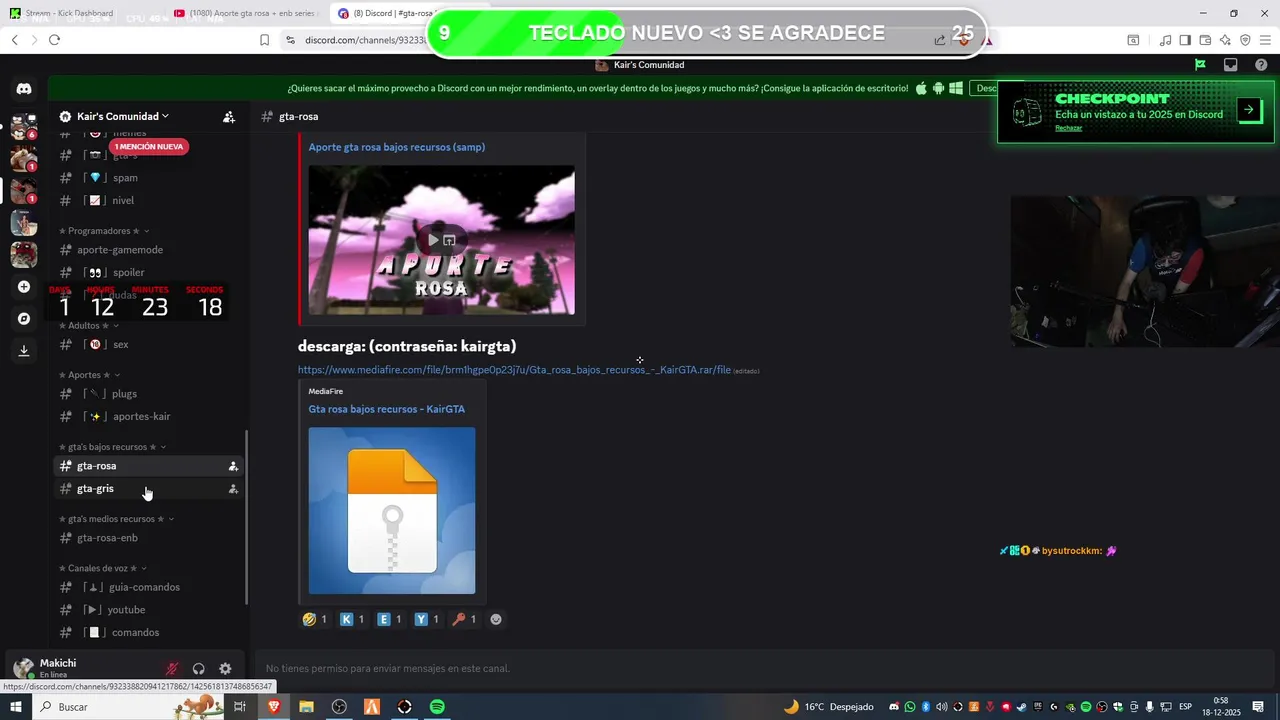
Task: Open the MediaFire download URL link
Action: (x=514, y=370)
